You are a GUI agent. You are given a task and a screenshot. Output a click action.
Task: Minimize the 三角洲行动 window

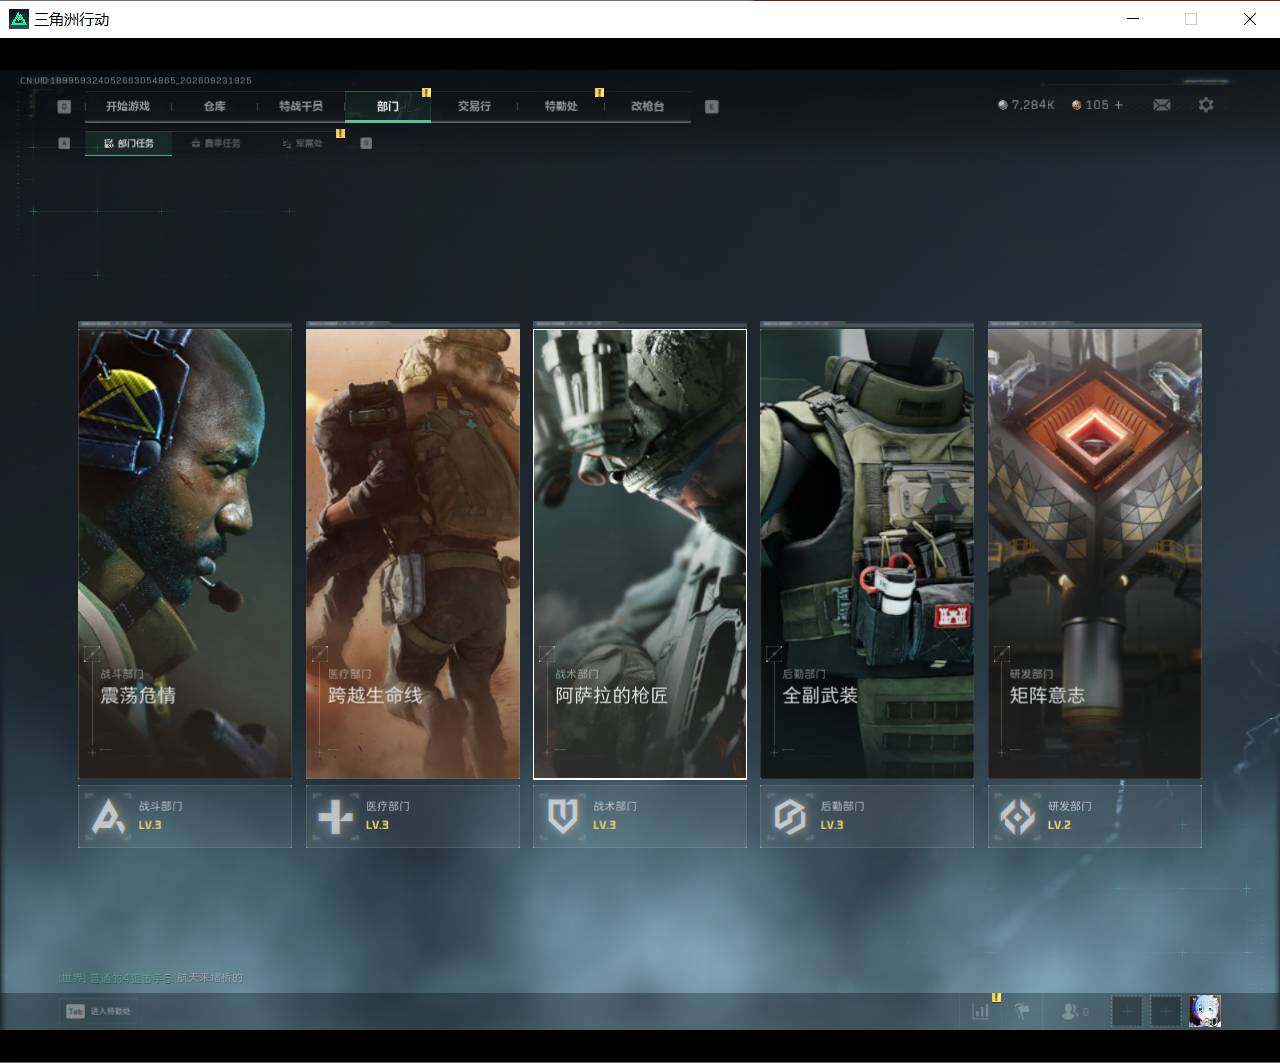[1133, 19]
